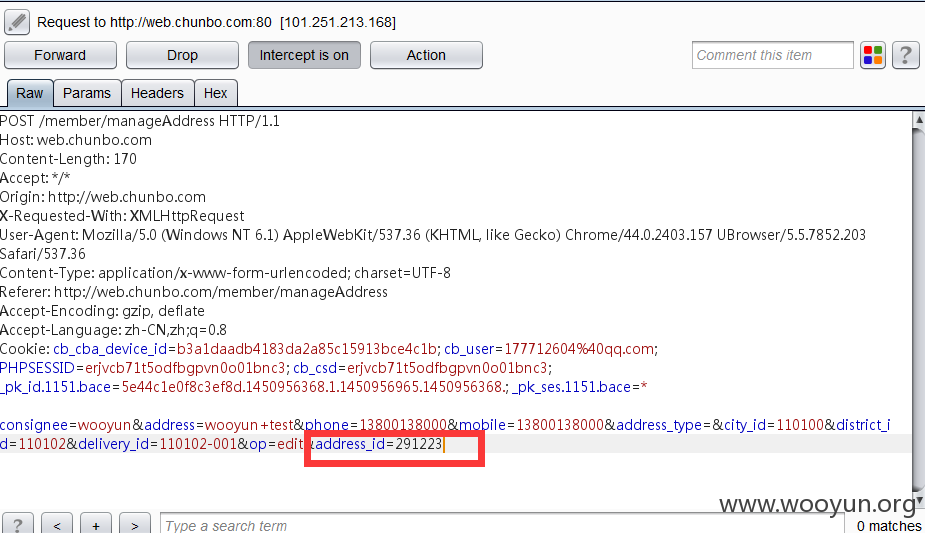Forward the intercepted request
This screenshot has height=533, width=925.
[60, 55]
